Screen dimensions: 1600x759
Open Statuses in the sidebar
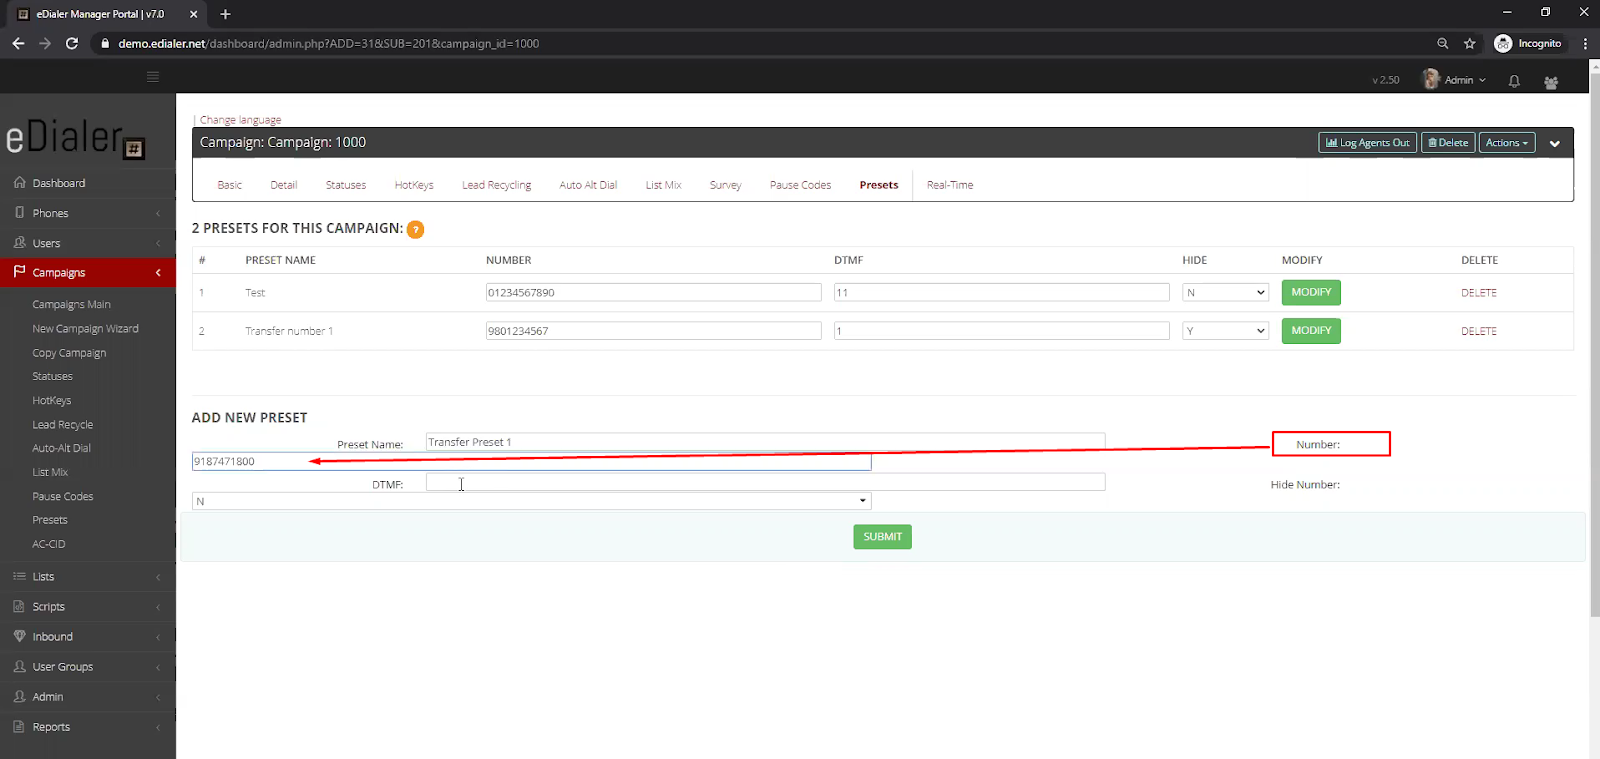tap(52, 377)
